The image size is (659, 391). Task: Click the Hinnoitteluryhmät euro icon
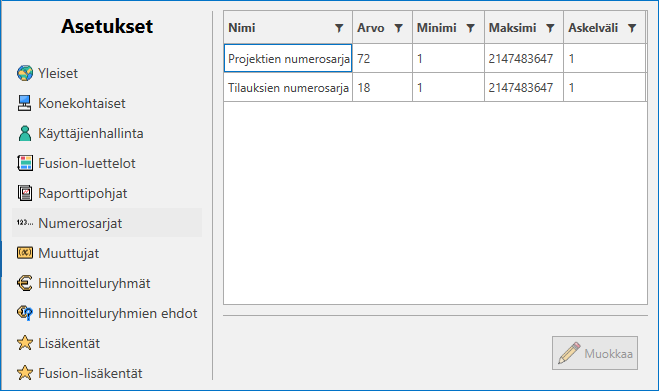(25, 283)
